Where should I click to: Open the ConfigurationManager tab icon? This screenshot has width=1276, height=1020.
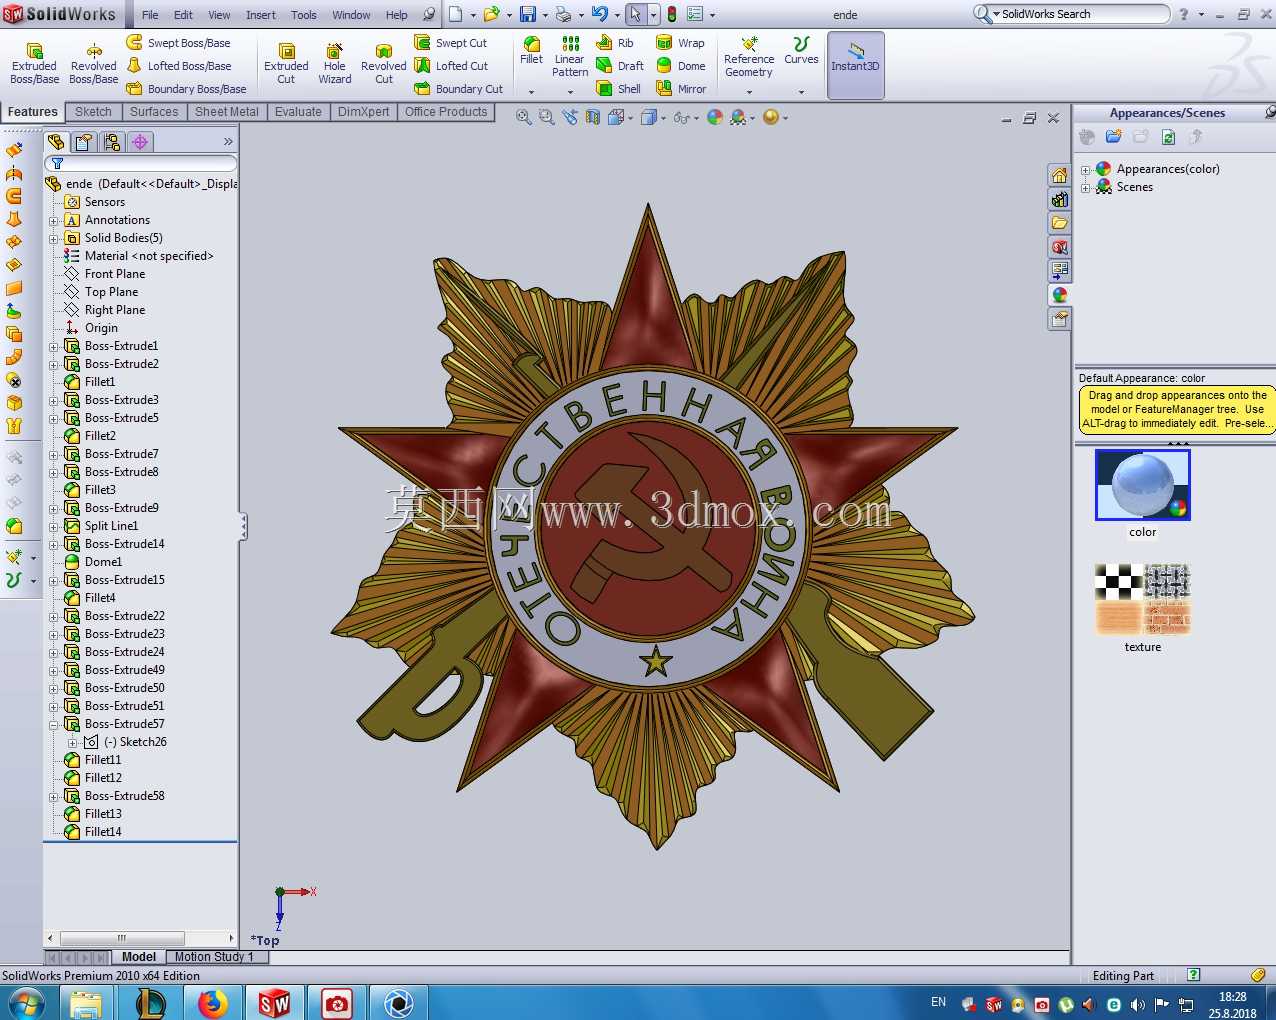(112, 142)
